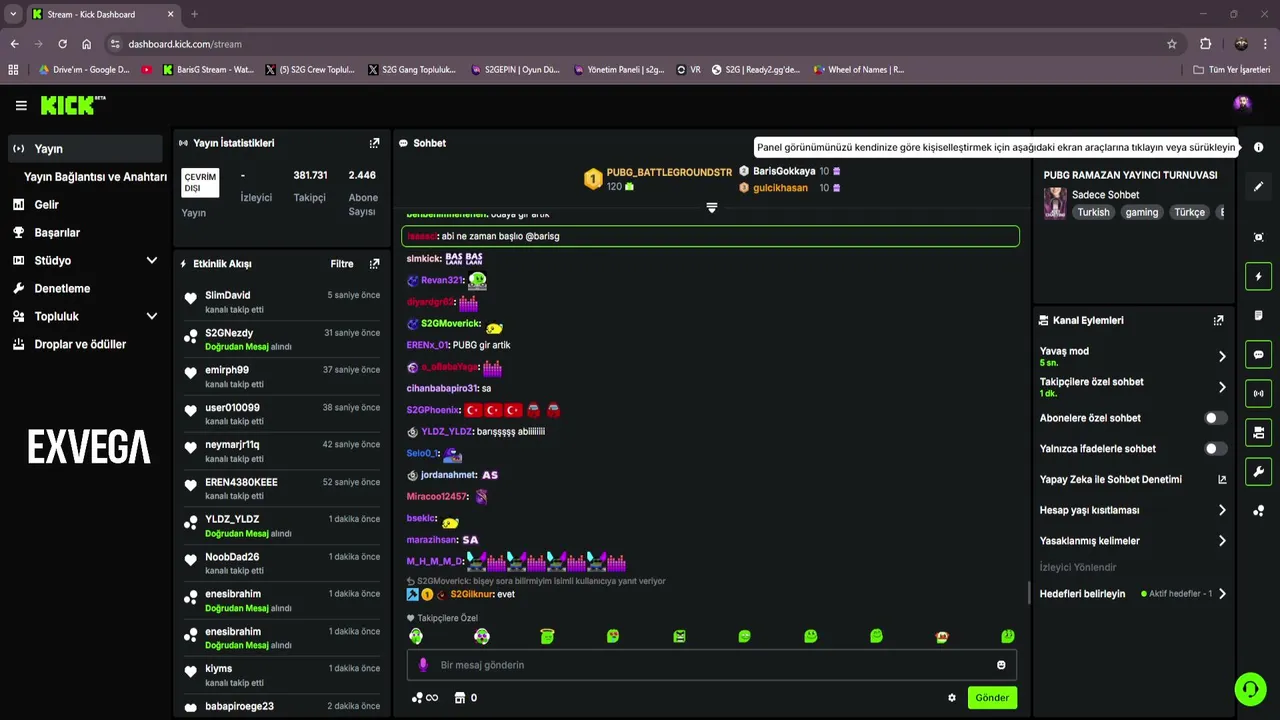Click the green headset support button
Viewport: 1280px width, 720px height.
1250,688
